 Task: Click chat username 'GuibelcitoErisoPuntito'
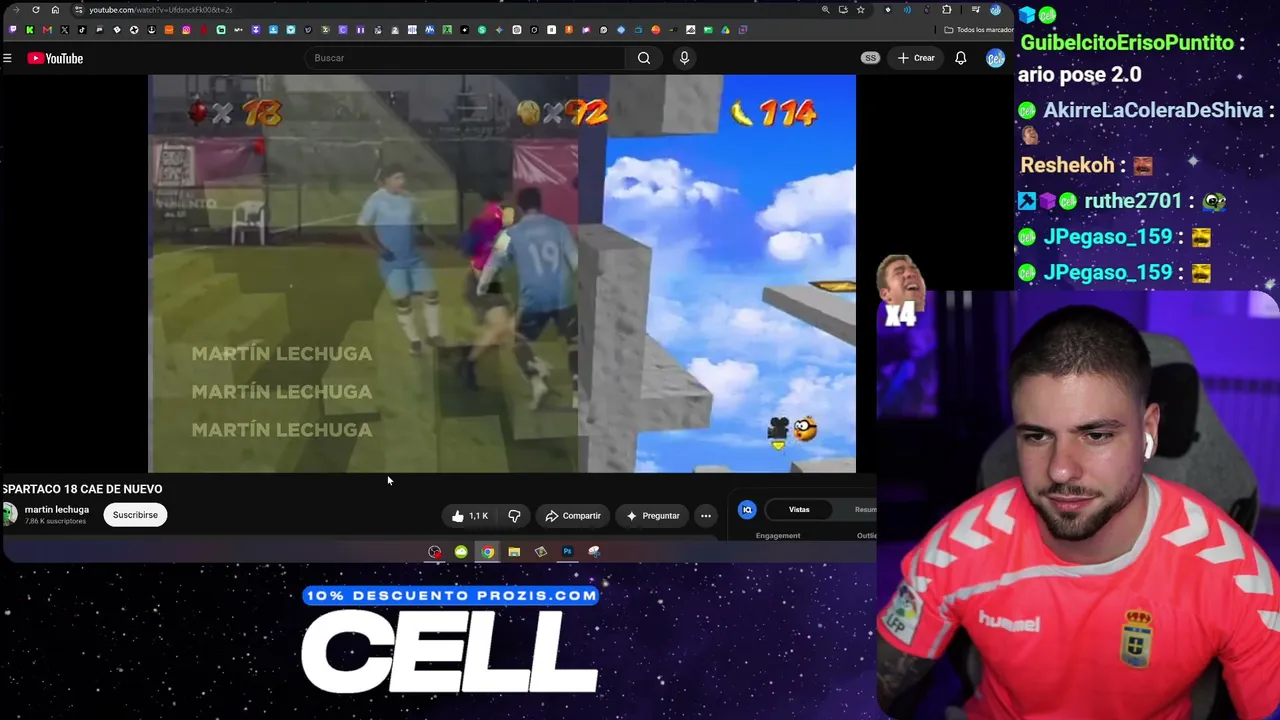[x=1126, y=43]
